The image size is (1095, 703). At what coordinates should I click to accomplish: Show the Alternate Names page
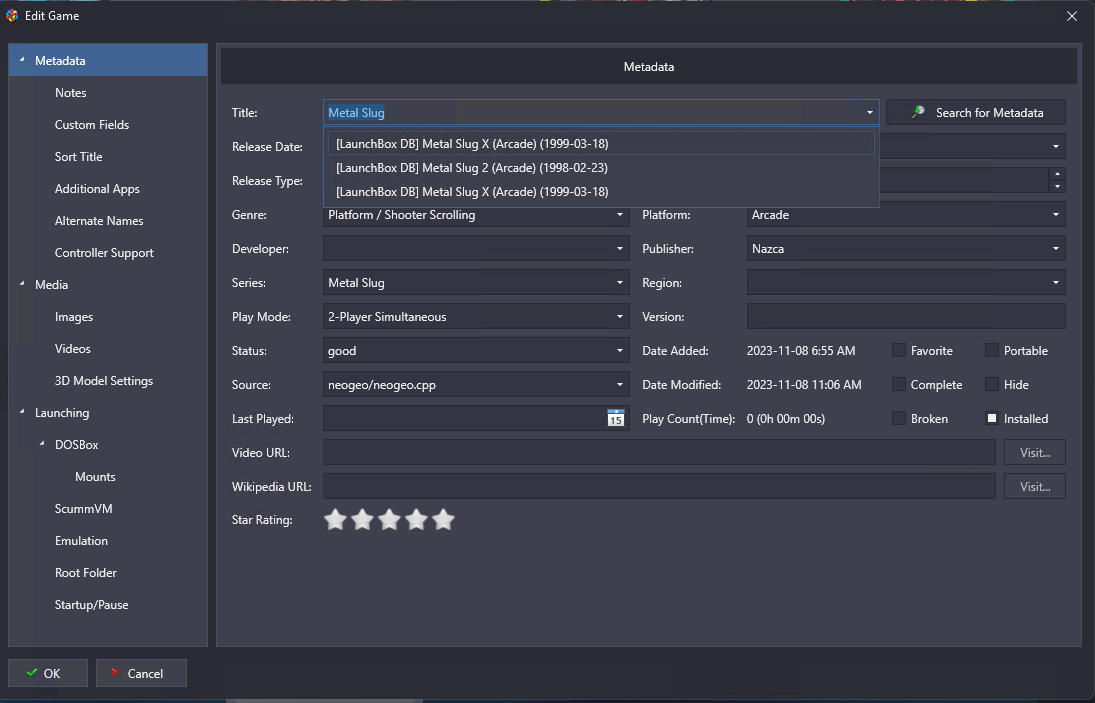(x=99, y=221)
